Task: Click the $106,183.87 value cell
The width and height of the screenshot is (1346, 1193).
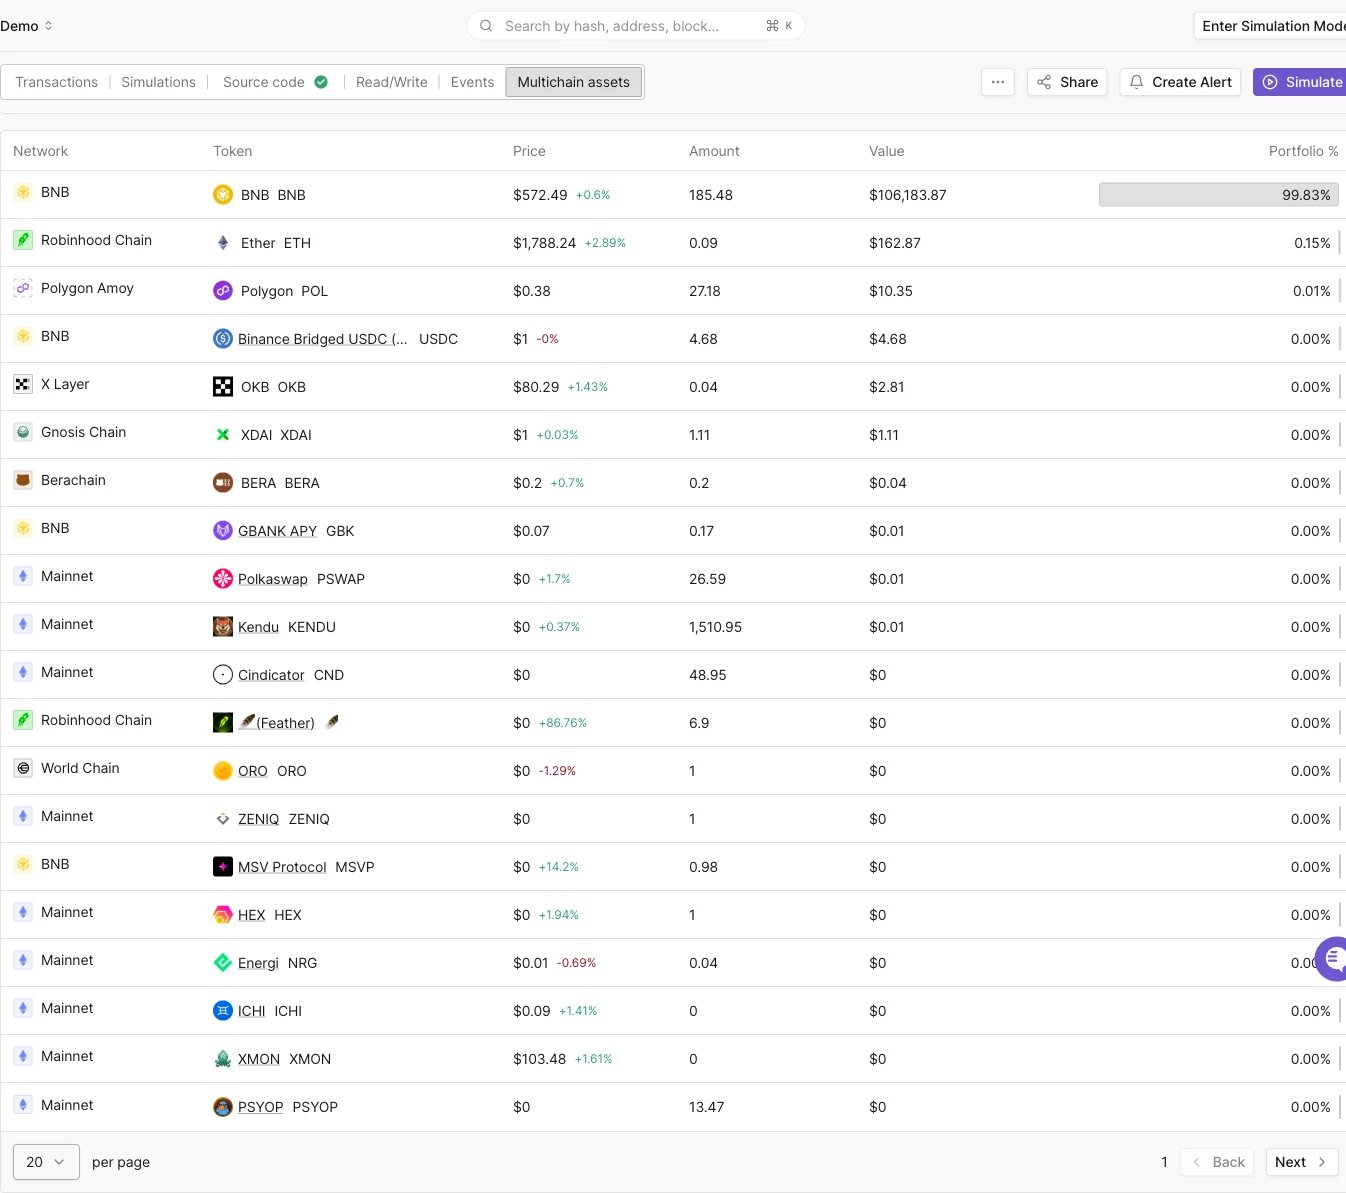Action: (x=907, y=195)
